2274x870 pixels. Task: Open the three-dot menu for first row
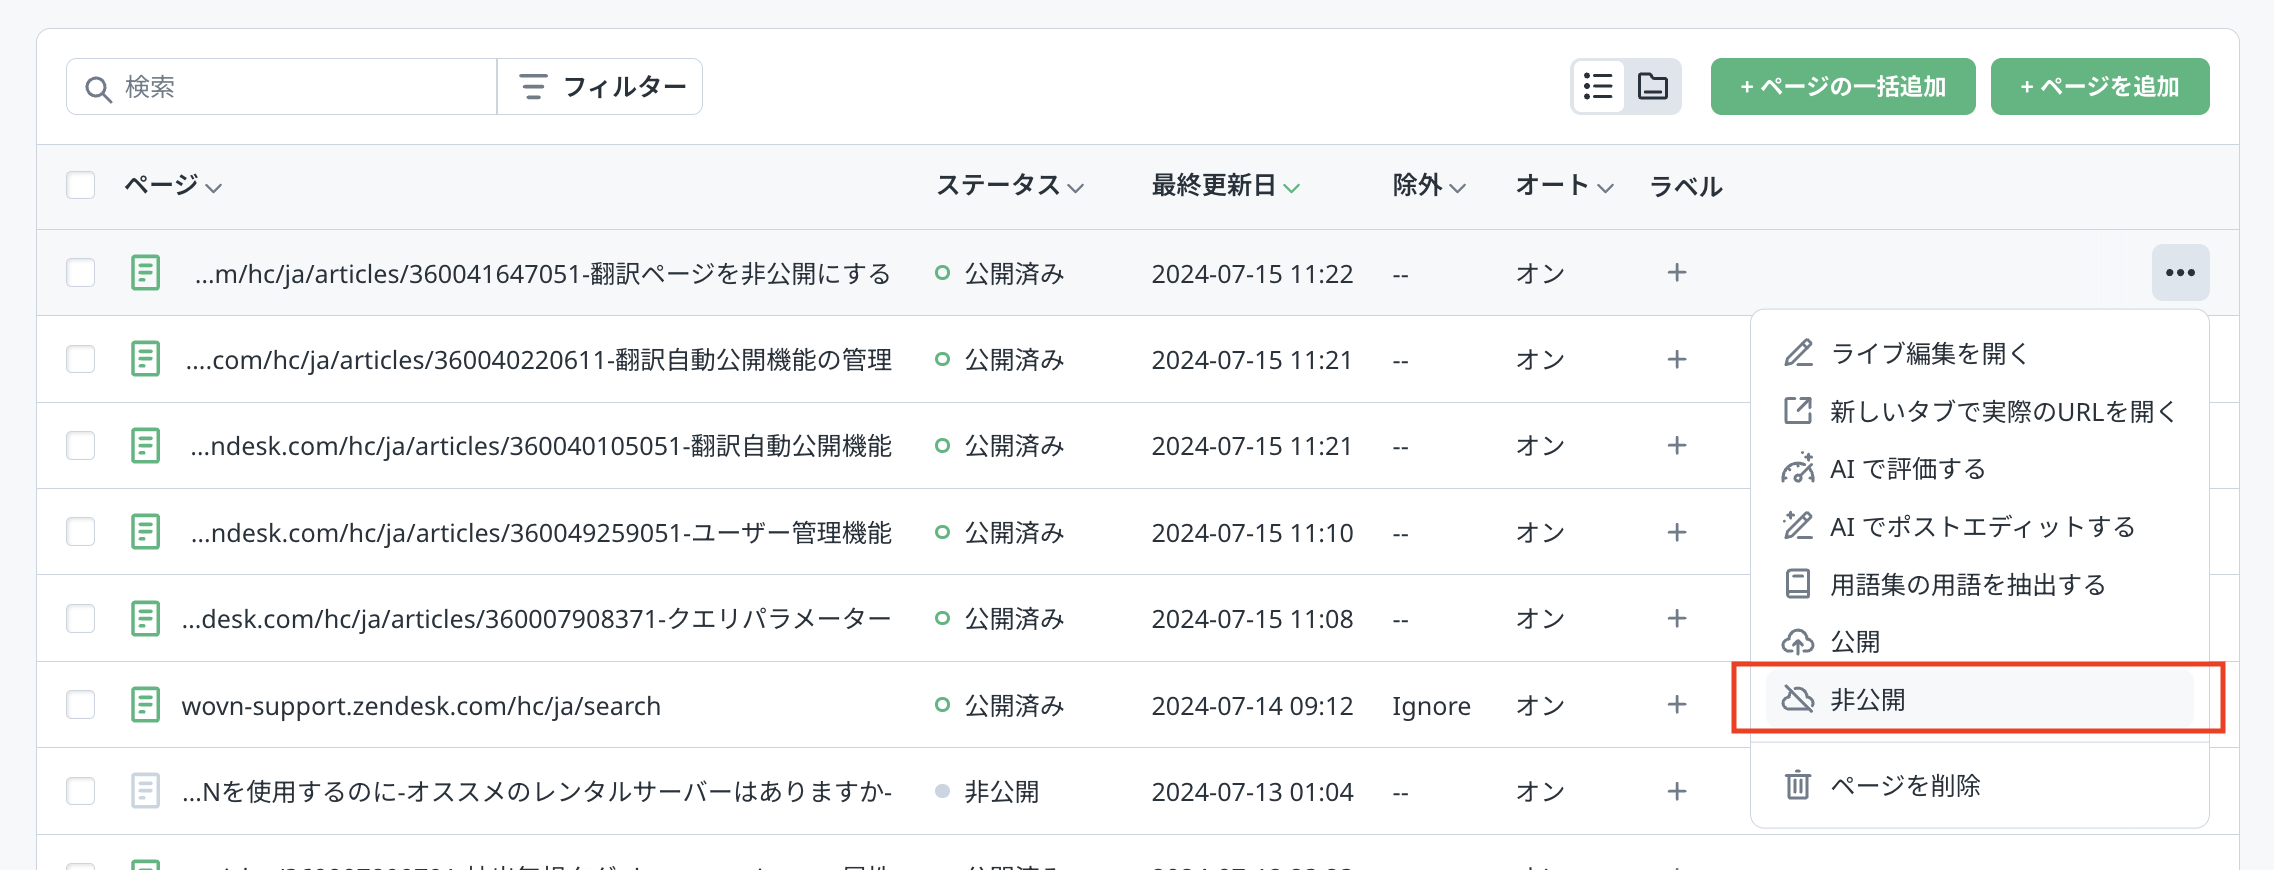(x=2180, y=273)
